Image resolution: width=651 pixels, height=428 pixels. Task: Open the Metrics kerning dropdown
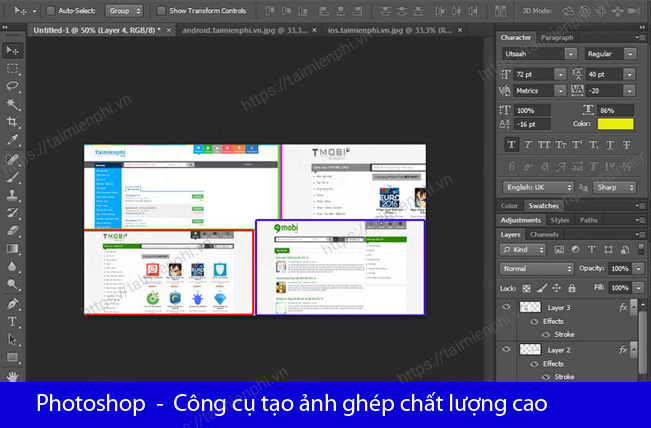pos(560,91)
